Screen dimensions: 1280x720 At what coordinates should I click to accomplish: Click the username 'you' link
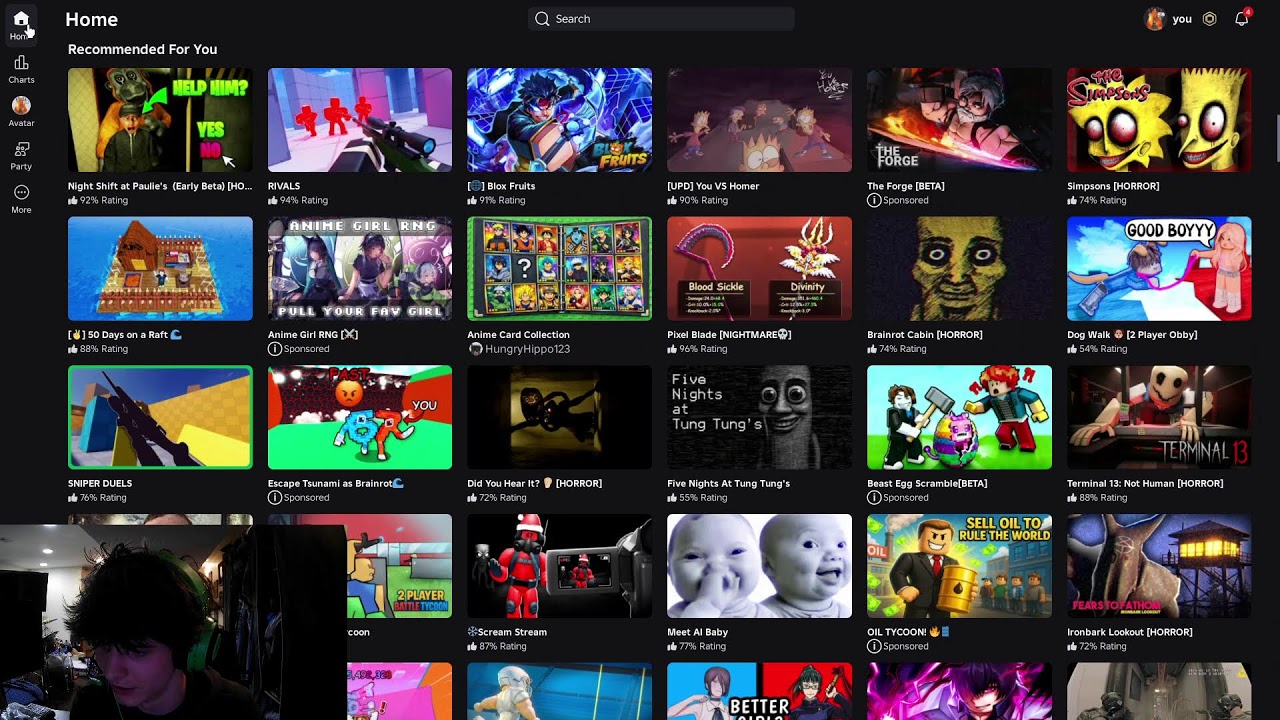tap(1182, 19)
